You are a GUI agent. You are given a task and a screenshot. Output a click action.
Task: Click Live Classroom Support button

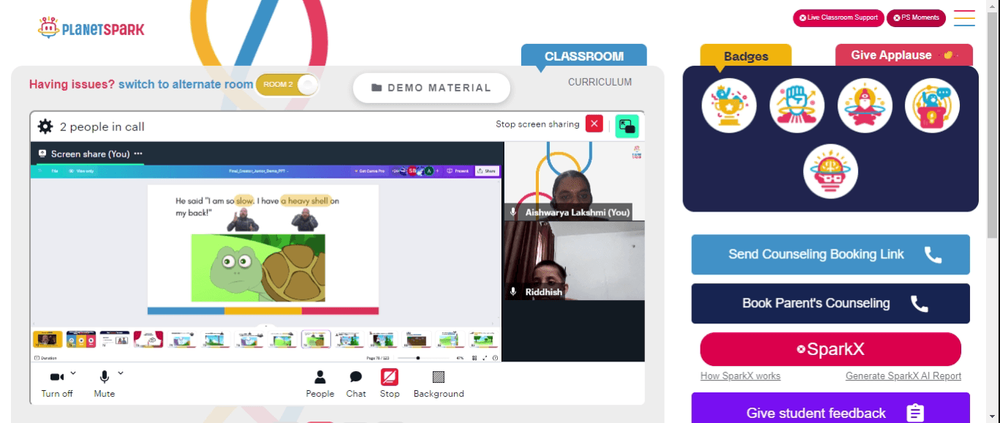pyautogui.click(x=838, y=18)
